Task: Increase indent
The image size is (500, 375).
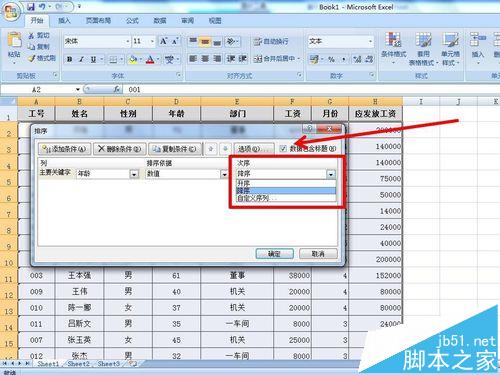Action: [x=242, y=59]
